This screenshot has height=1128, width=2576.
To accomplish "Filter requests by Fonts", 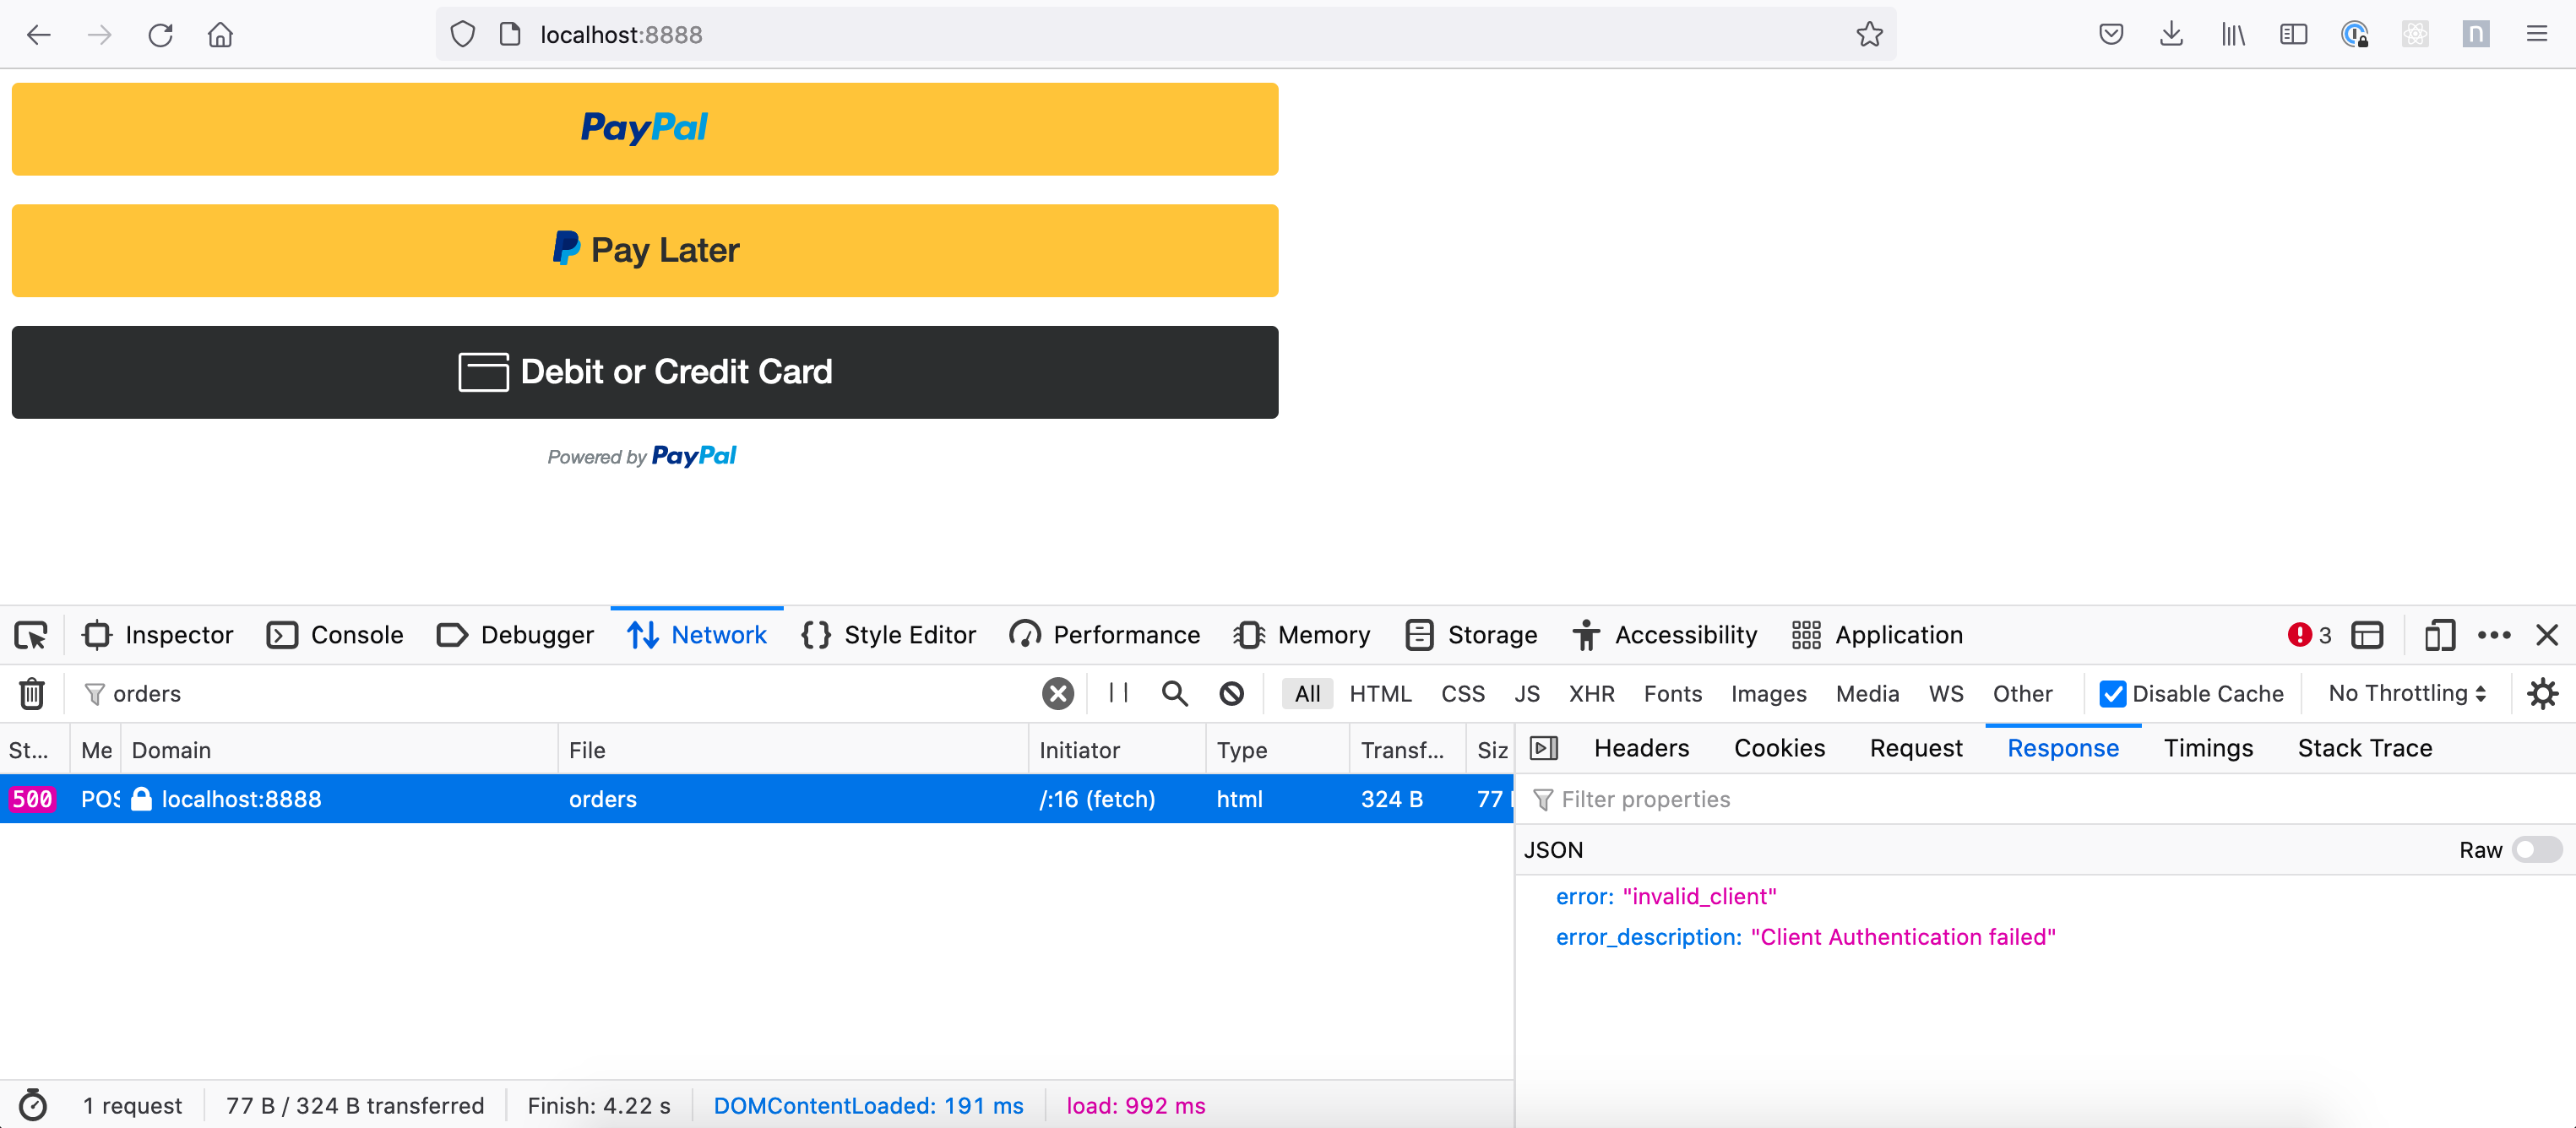I will point(1672,693).
